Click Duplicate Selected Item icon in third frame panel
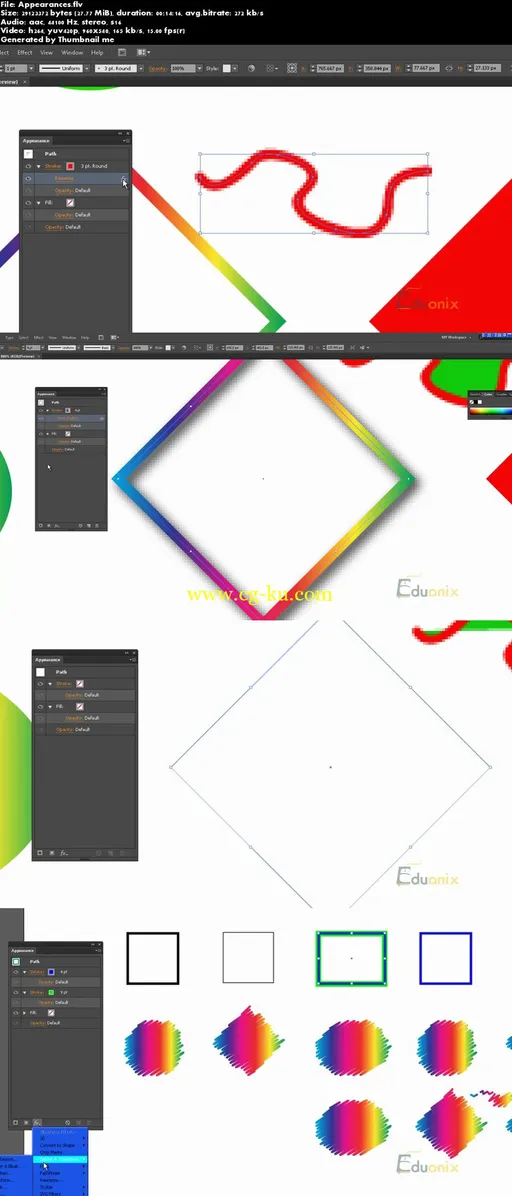Viewport: 512px width, 1196px height. [x=111, y=853]
